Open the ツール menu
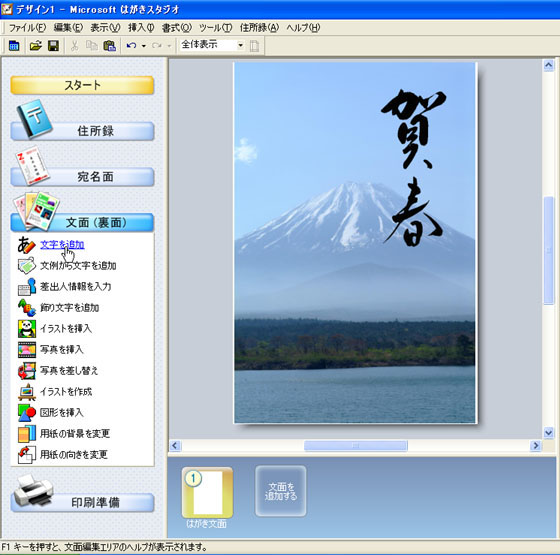 215,28
